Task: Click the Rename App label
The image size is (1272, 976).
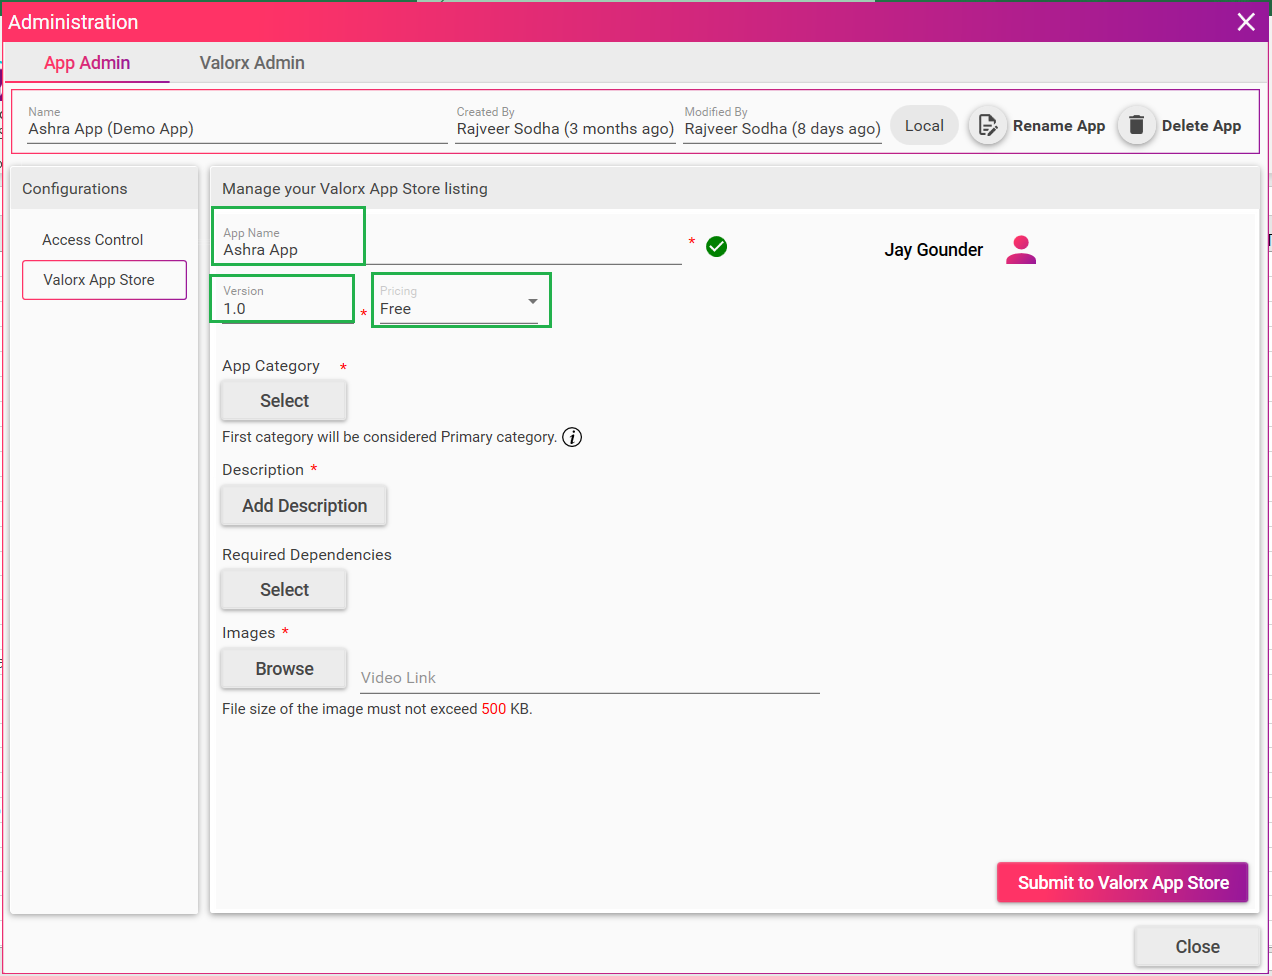Action: coord(1059,126)
